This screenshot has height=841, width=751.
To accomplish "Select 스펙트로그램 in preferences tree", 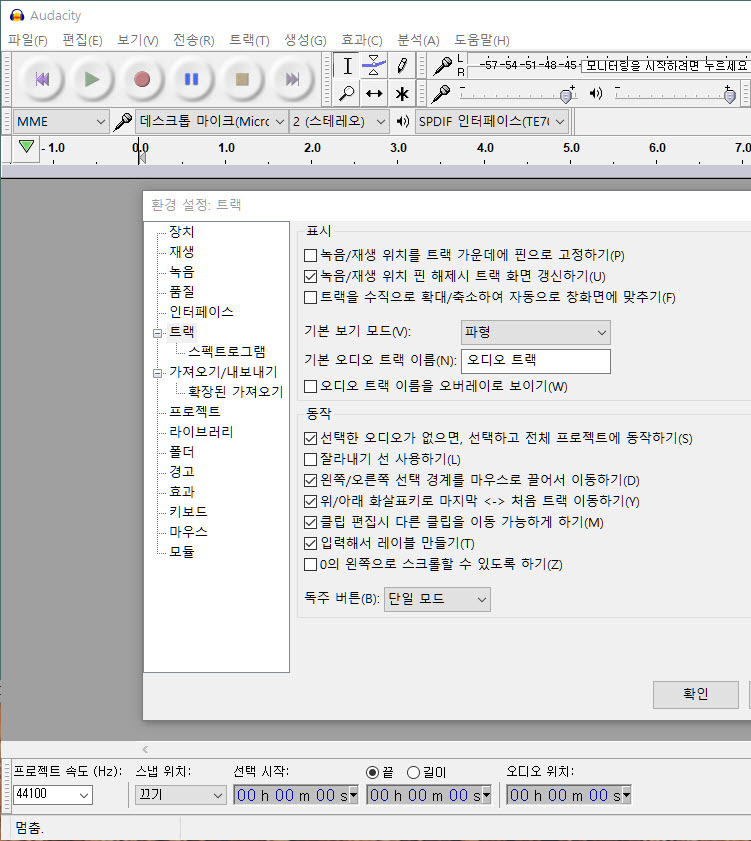I will tap(227, 352).
